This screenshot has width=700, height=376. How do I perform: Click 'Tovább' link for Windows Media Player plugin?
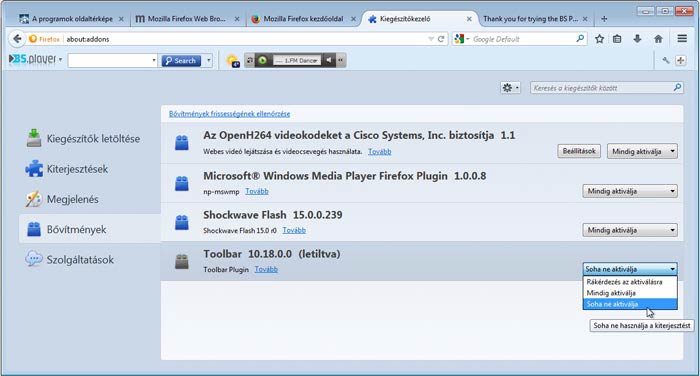[x=257, y=191]
